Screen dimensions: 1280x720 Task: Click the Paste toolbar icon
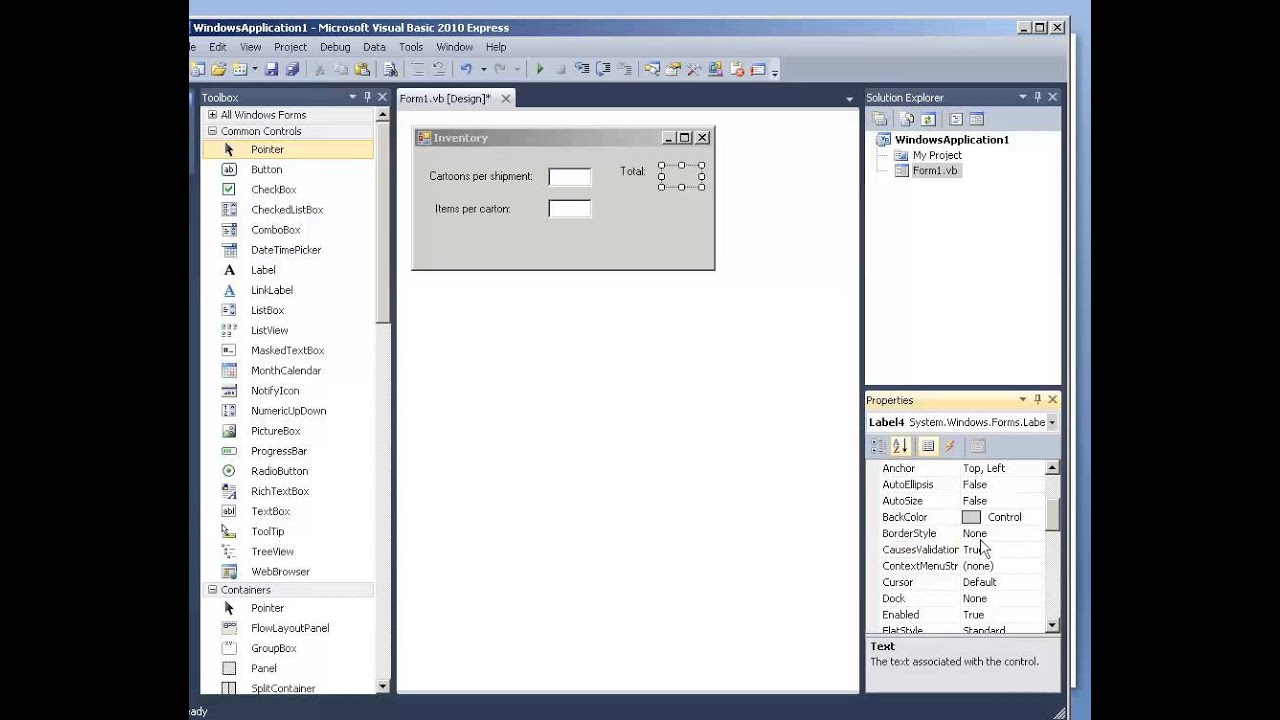(362, 69)
